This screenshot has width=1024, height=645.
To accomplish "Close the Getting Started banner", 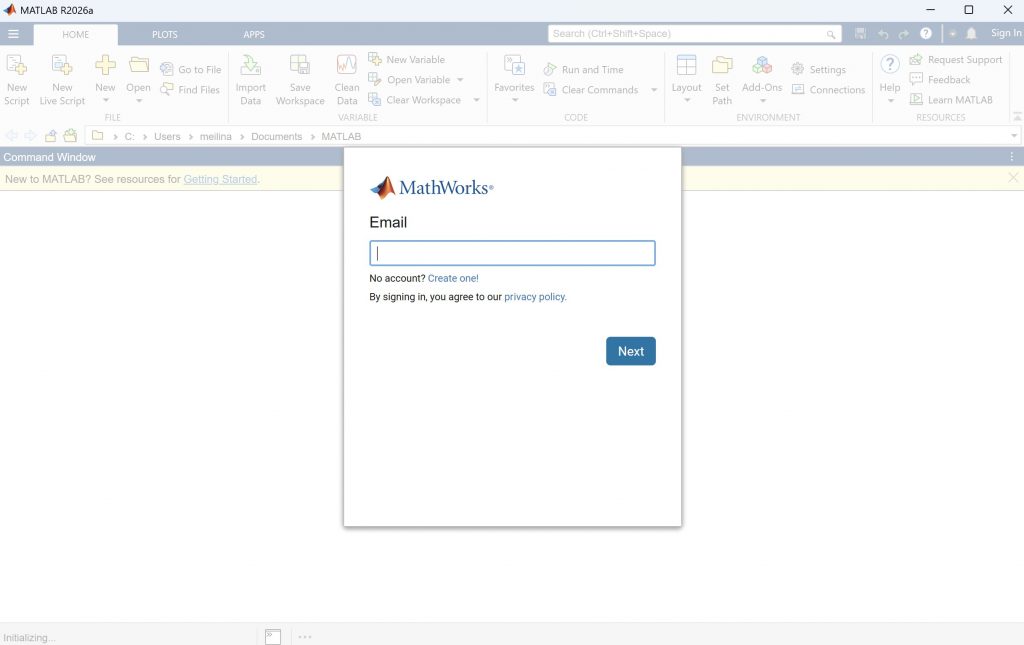I will point(1013,178).
